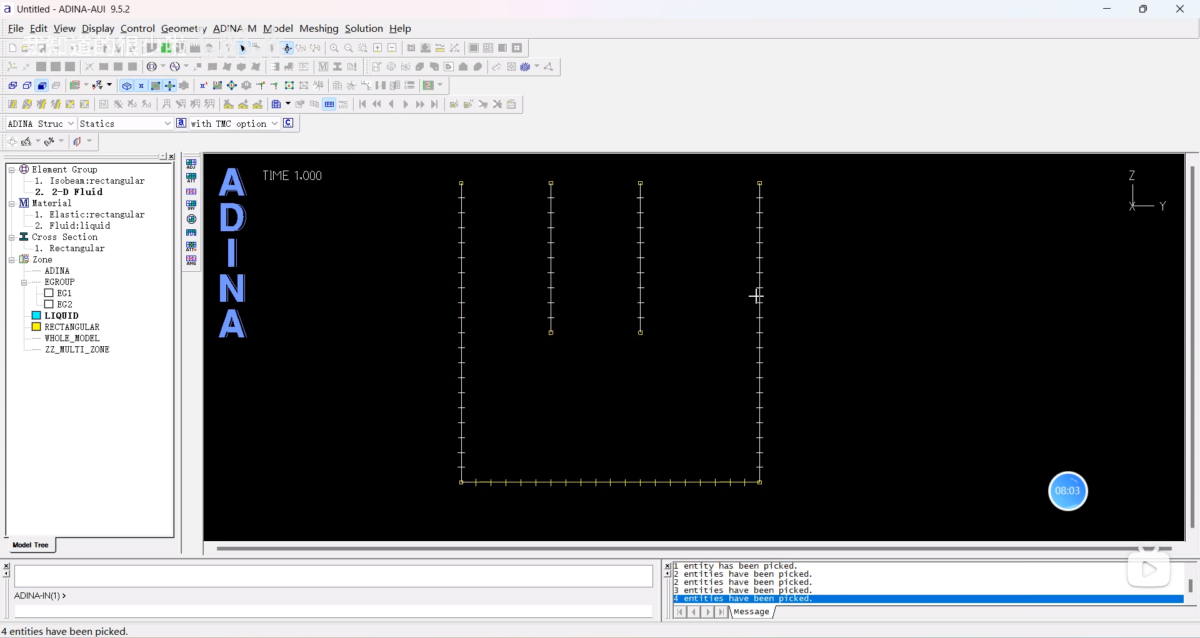Collapse the Cross Section tree node
This screenshot has width=1200, height=638.
pyautogui.click(x=12, y=237)
